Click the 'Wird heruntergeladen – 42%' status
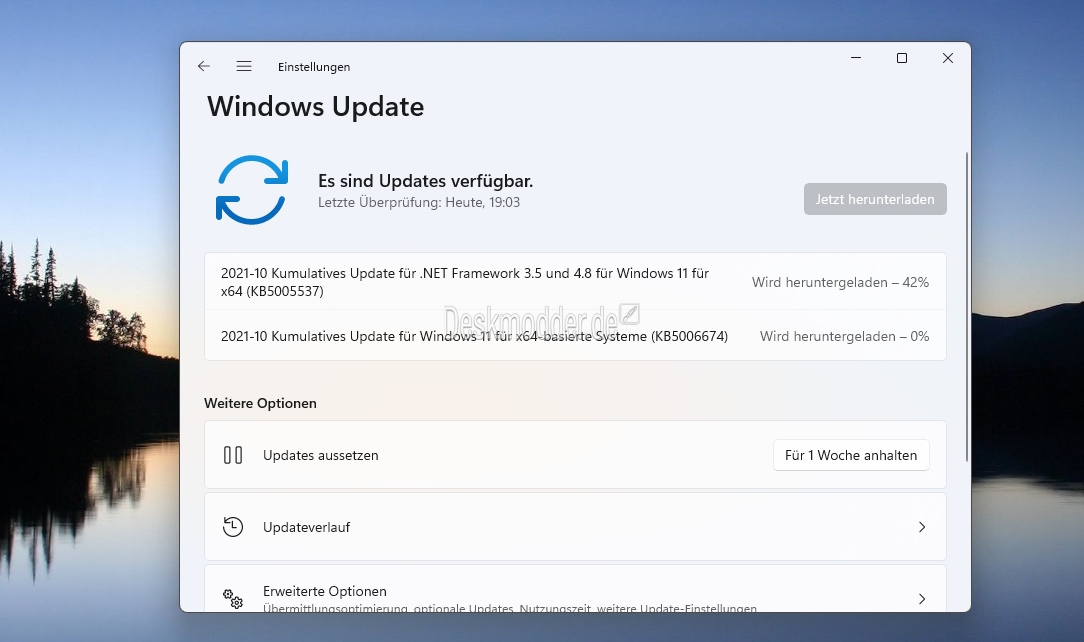The height and width of the screenshot is (642, 1084). pyautogui.click(x=841, y=283)
